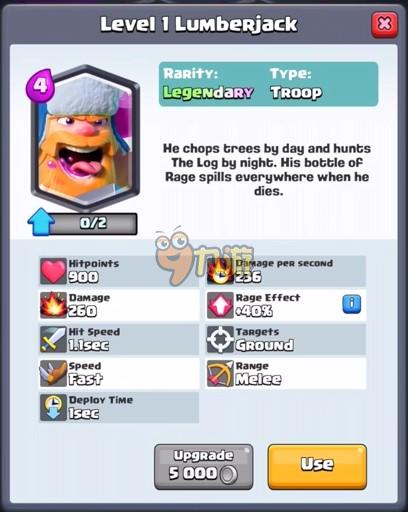Viewport: 408px width, 512px height.
Task: Tap the Lumberjack card portrait
Action: pyautogui.click(x=85, y=138)
